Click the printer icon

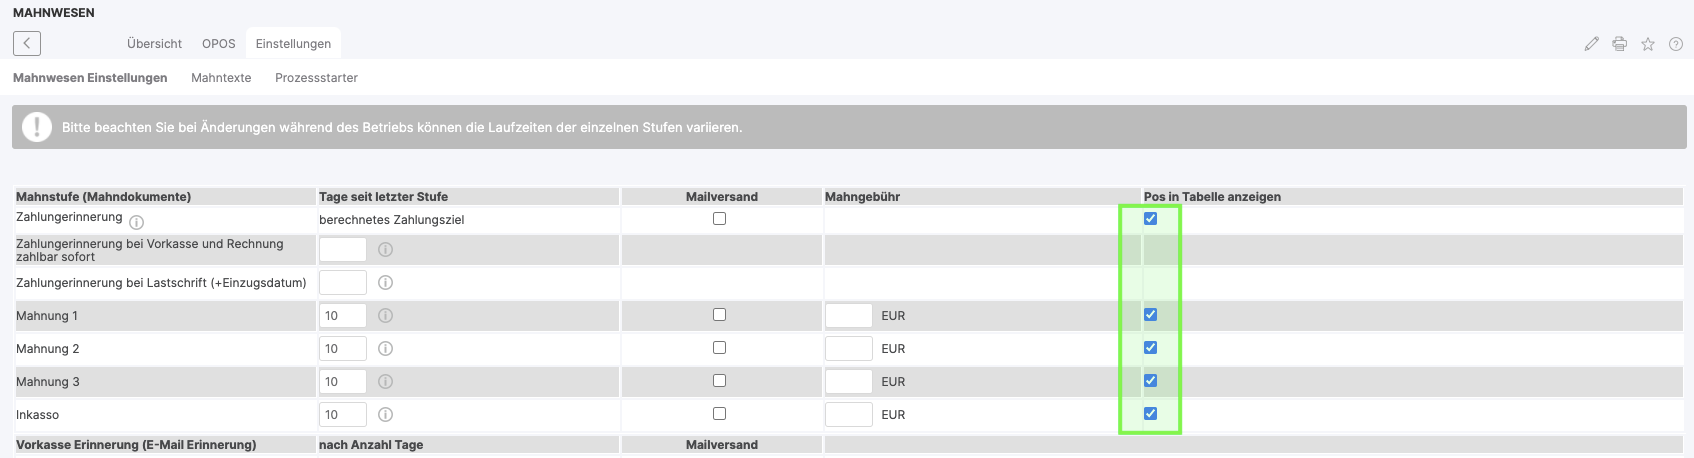pyautogui.click(x=1620, y=44)
